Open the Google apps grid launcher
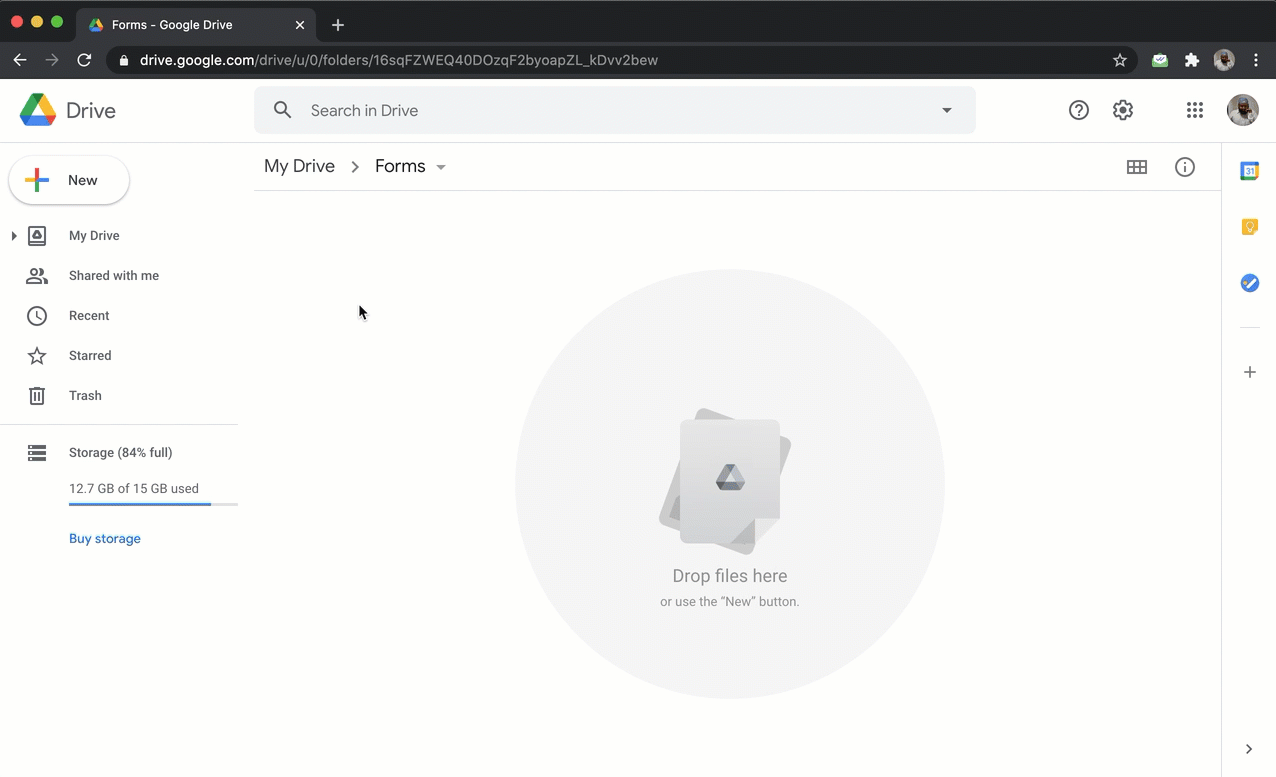 point(1194,111)
